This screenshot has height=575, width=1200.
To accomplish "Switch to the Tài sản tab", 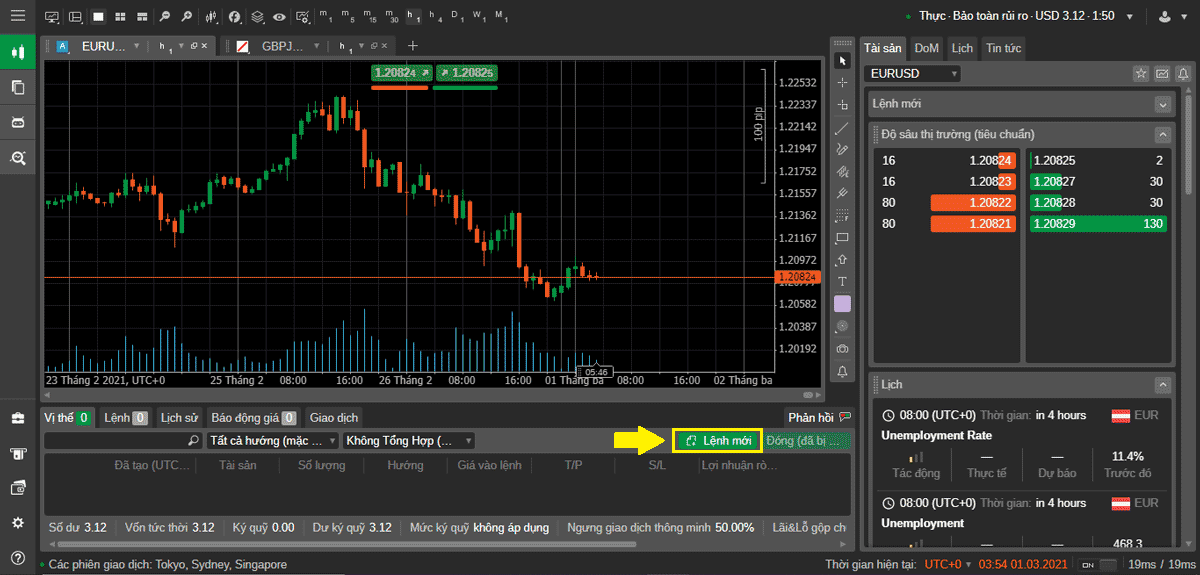I will point(883,48).
